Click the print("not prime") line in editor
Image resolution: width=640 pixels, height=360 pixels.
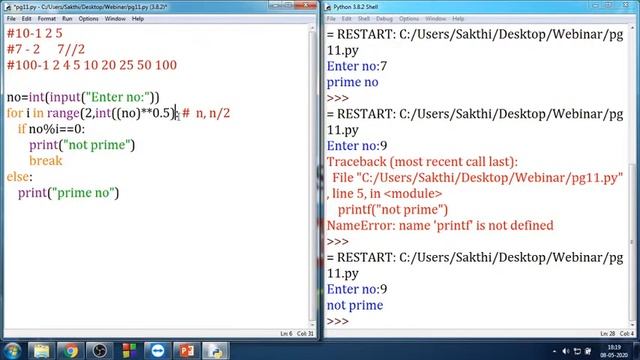click(82, 145)
